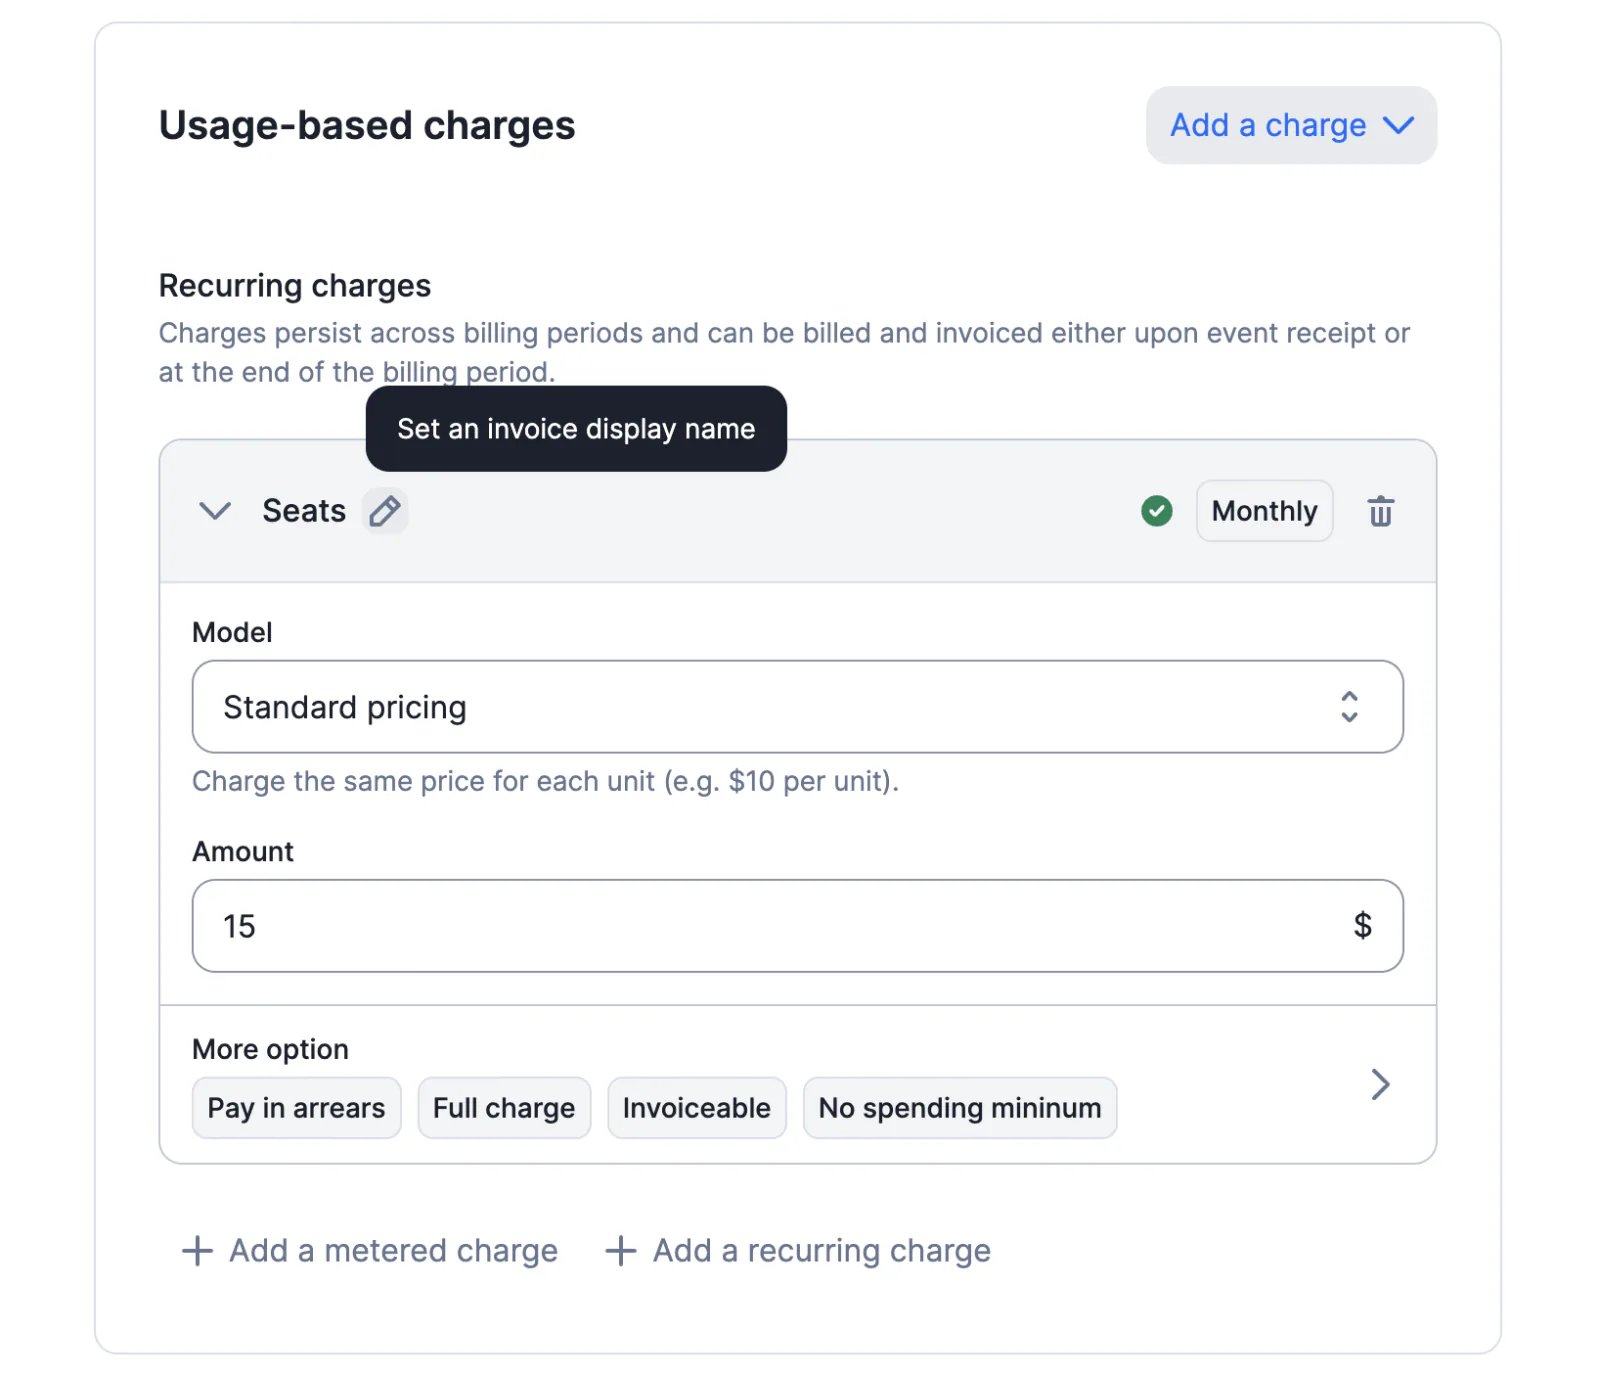Click the Set an invoice display name tooltip
Image resolution: width=1600 pixels, height=1378 pixels.
tap(576, 429)
